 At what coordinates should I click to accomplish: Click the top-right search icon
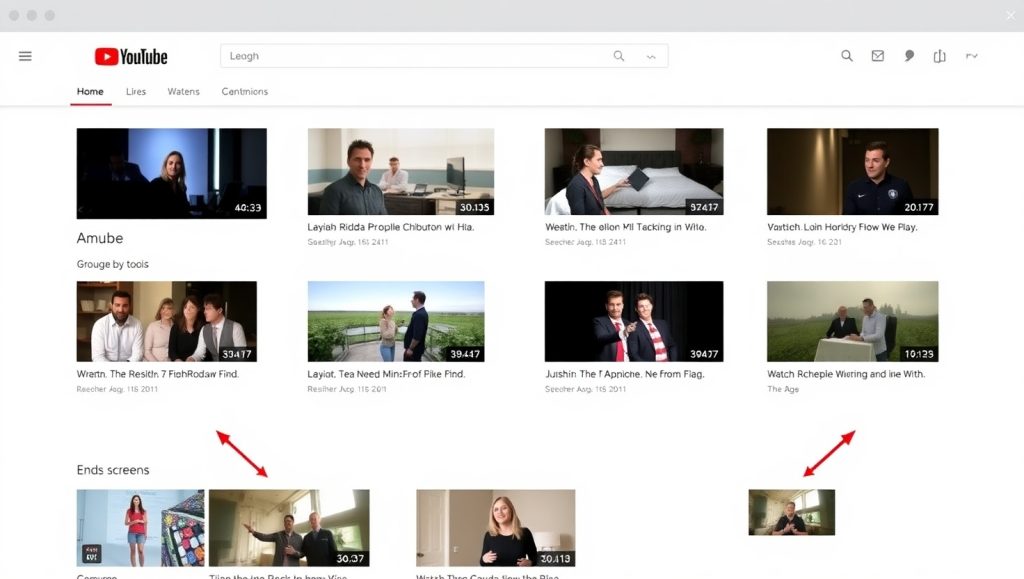[846, 56]
